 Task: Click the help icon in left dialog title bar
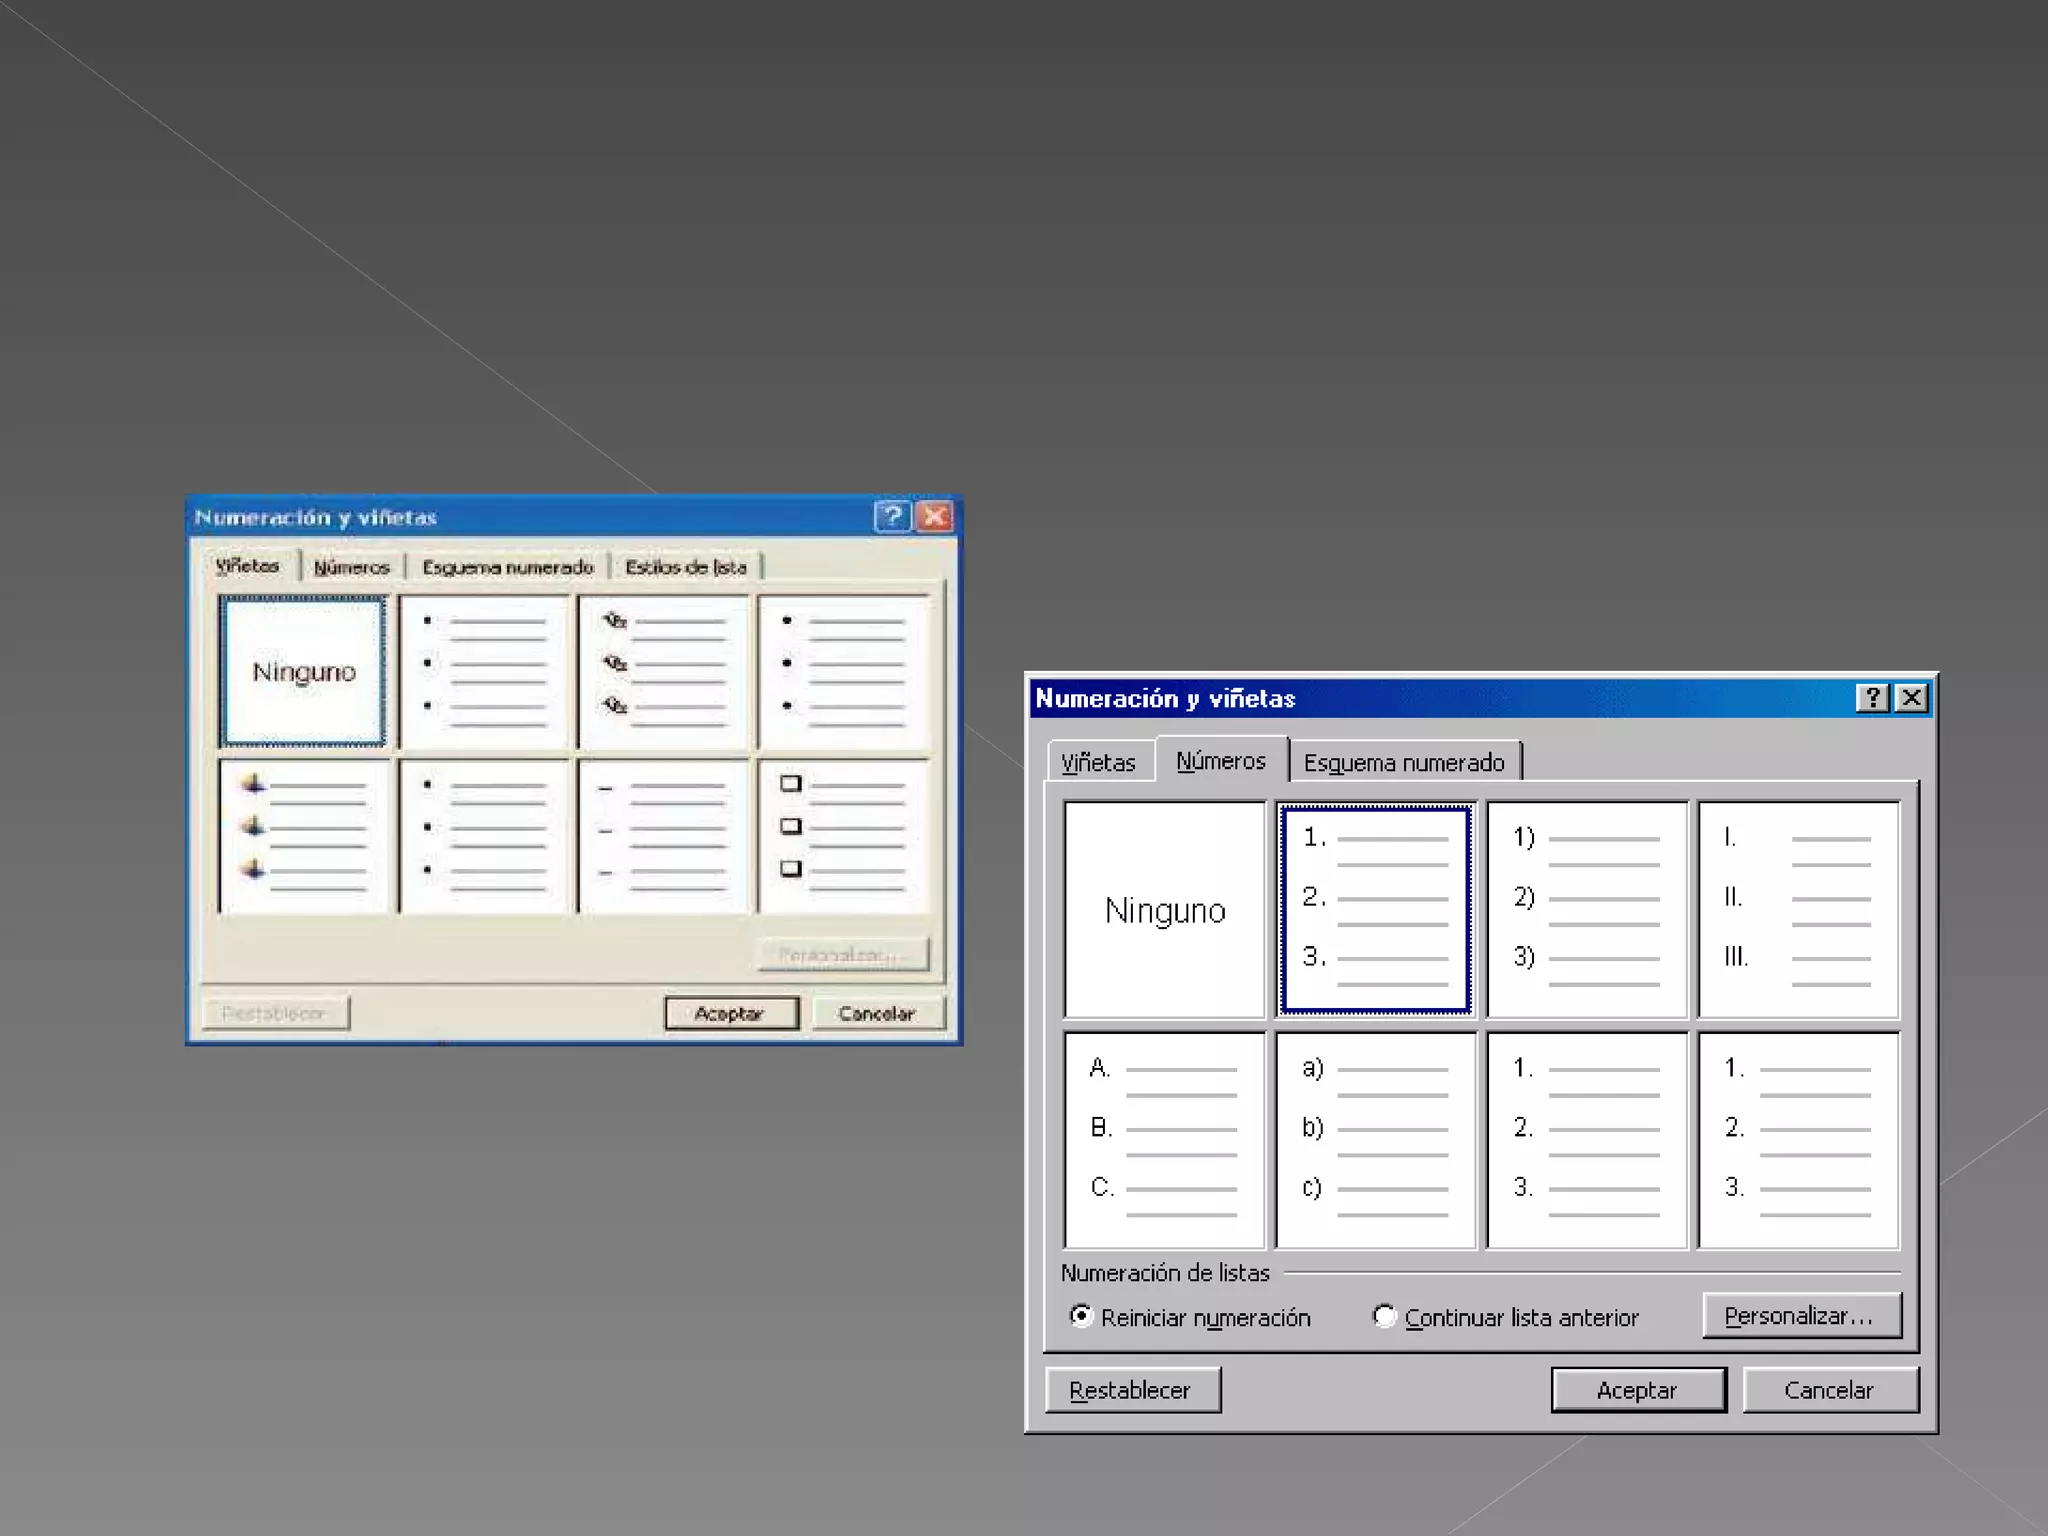tap(891, 517)
